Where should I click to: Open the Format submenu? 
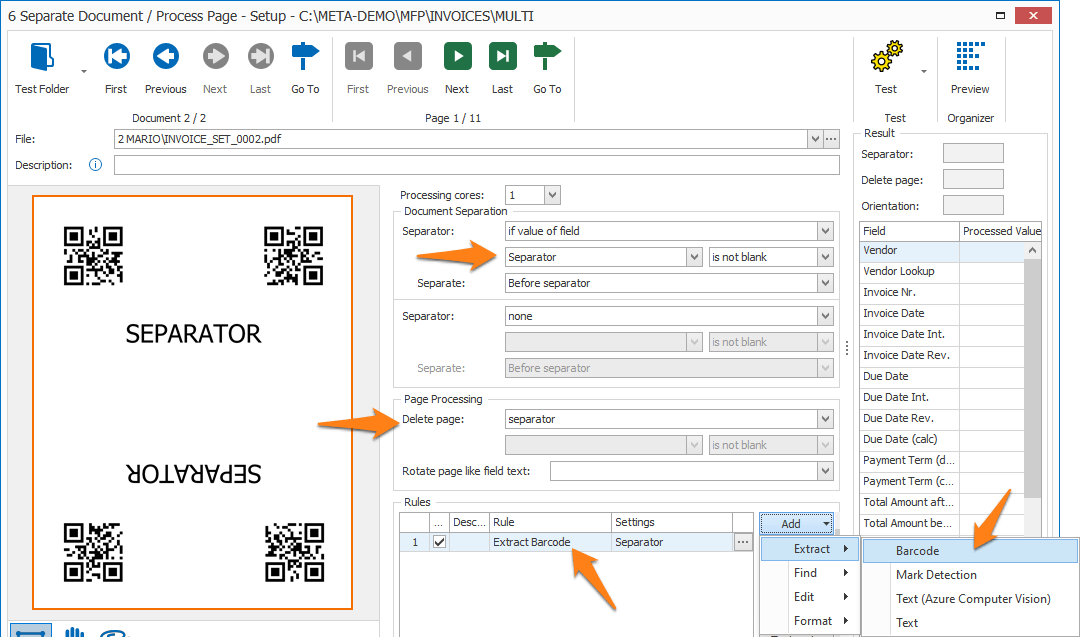(x=810, y=621)
